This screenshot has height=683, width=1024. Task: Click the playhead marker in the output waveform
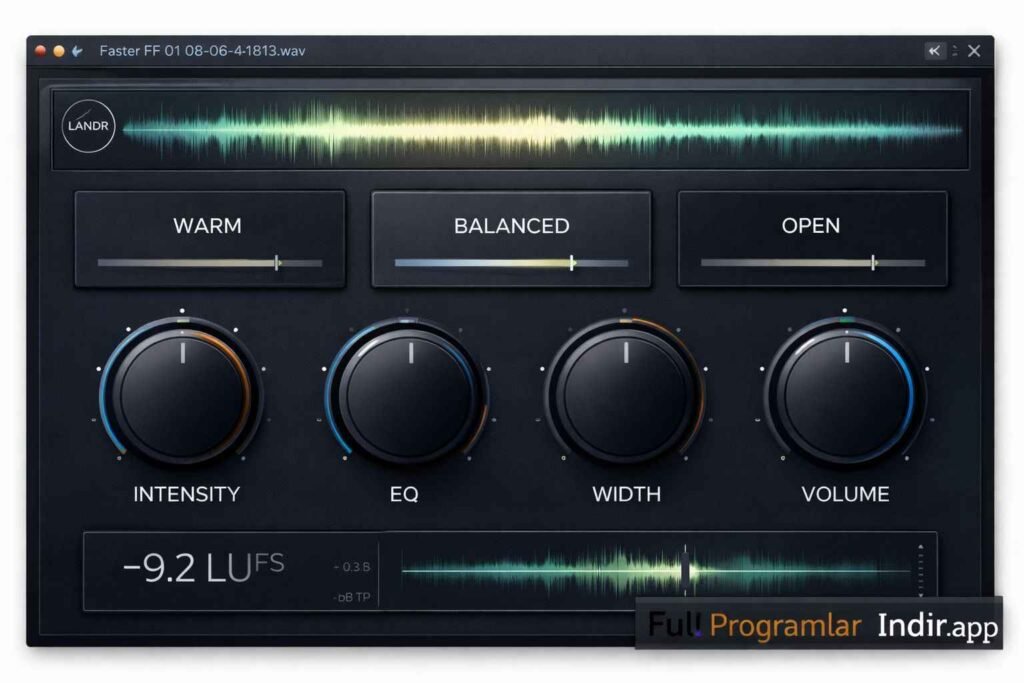click(685, 567)
